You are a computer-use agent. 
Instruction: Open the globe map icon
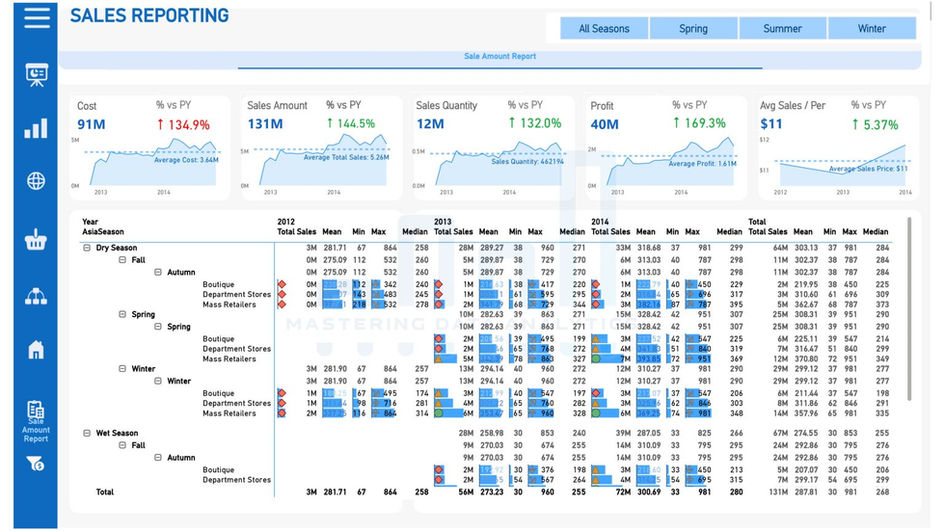pyautogui.click(x=36, y=181)
